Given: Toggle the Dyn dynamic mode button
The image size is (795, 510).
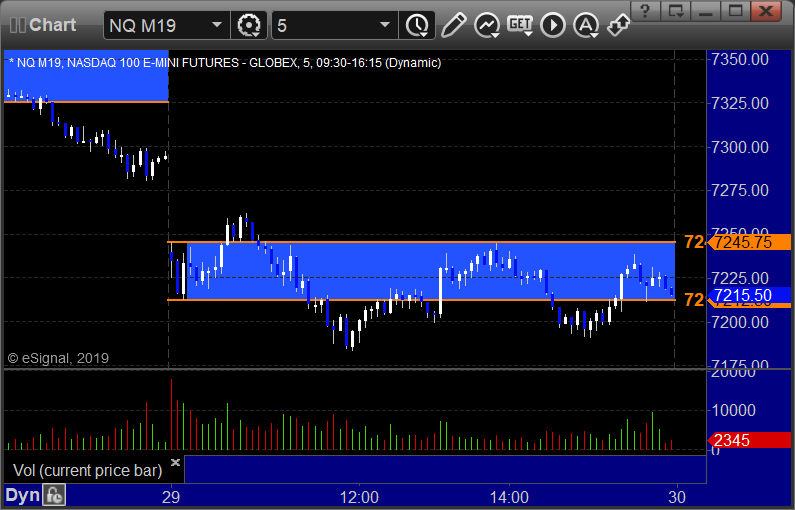Looking at the screenshot, I should click(x=22, y=495).
